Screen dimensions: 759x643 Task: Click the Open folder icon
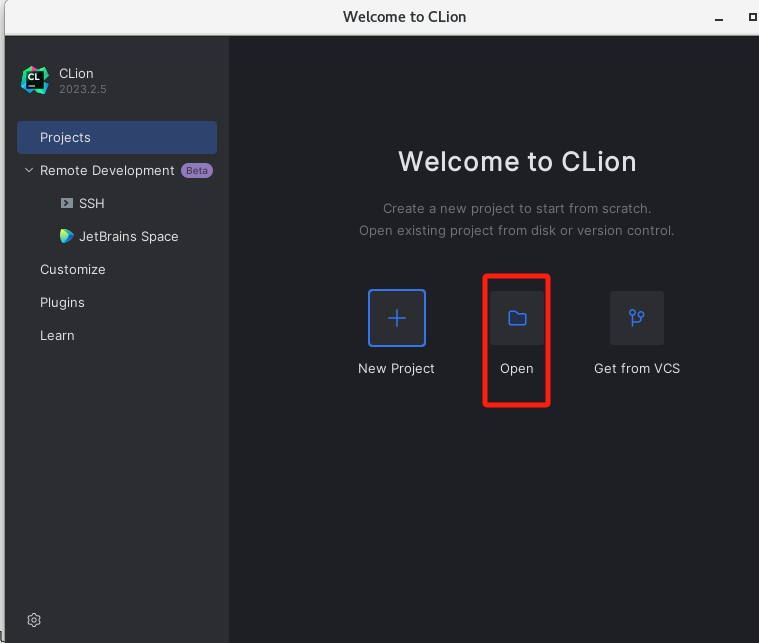click(517, 318)
